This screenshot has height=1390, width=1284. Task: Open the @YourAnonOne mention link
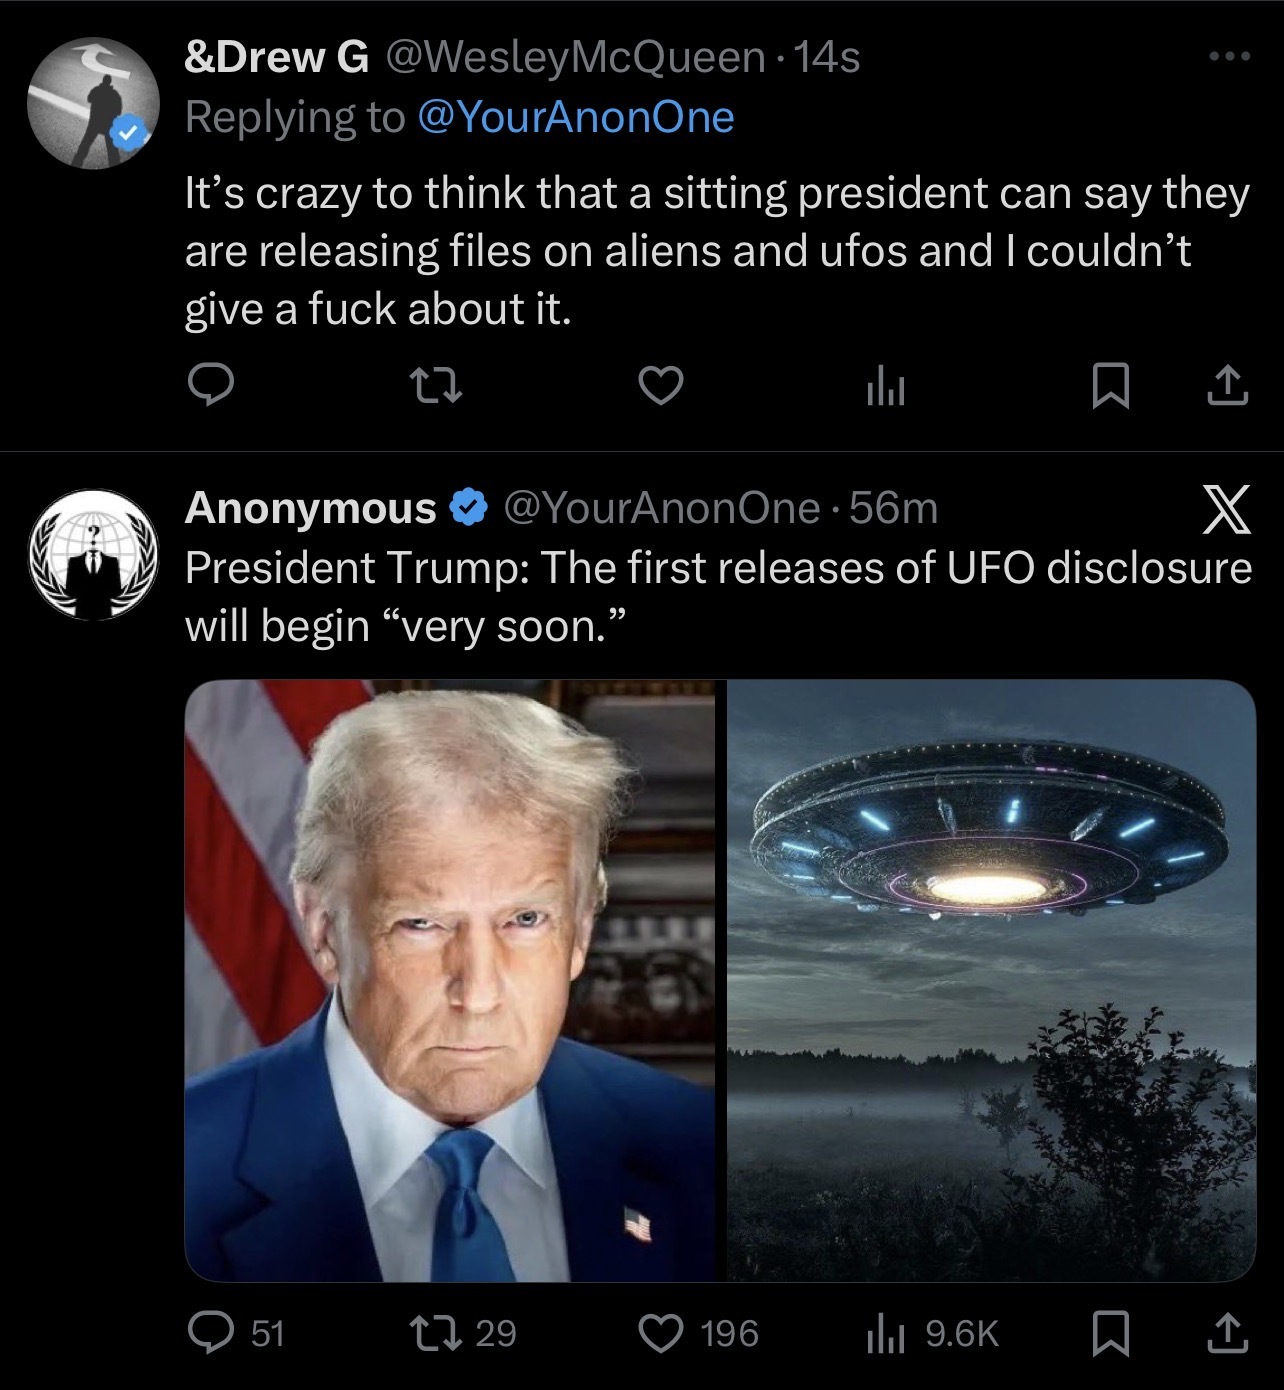coord(573,117)
